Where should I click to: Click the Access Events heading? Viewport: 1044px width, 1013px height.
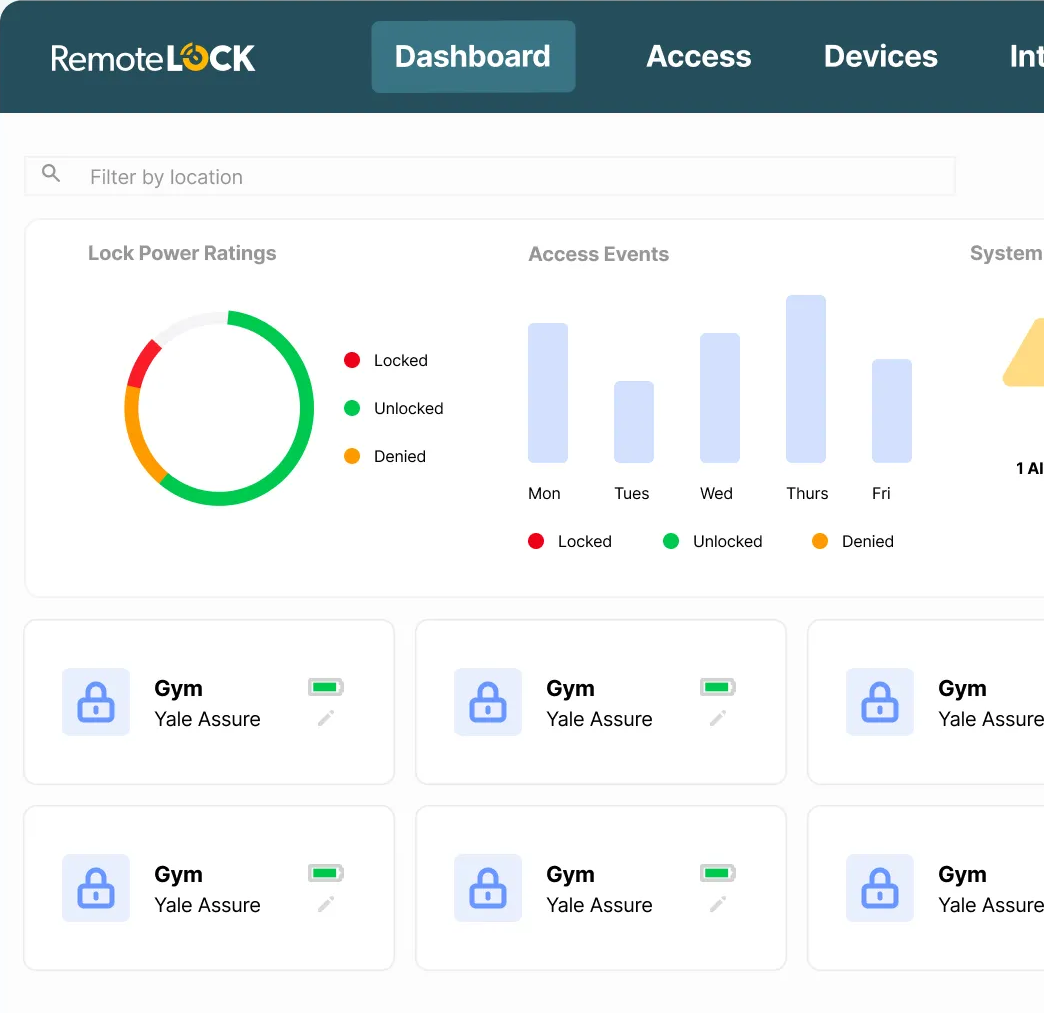[599, 254]
